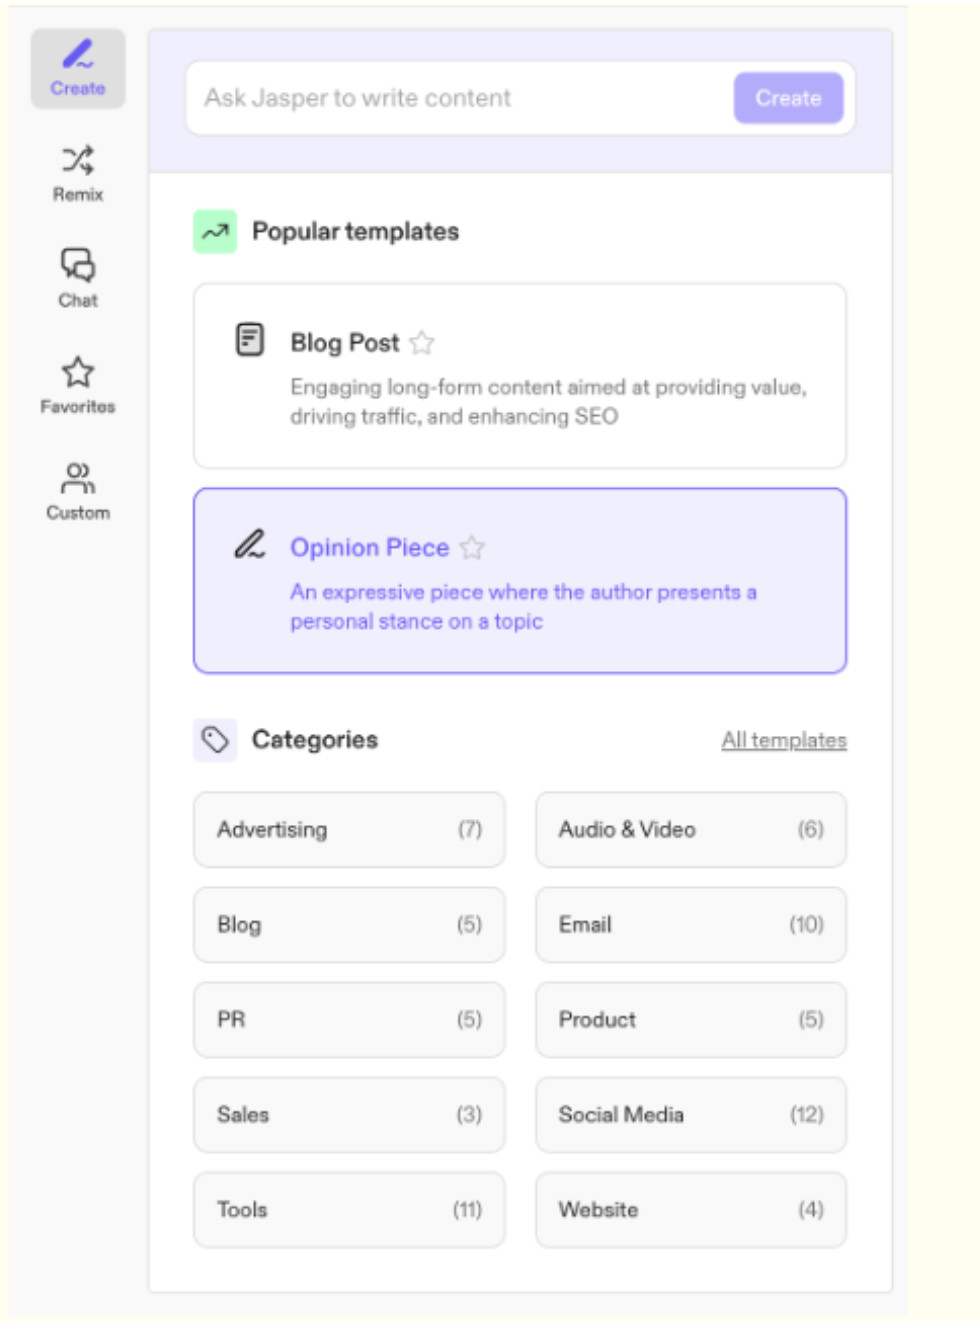Favorite the Blog Post template star

coord(422,343)
